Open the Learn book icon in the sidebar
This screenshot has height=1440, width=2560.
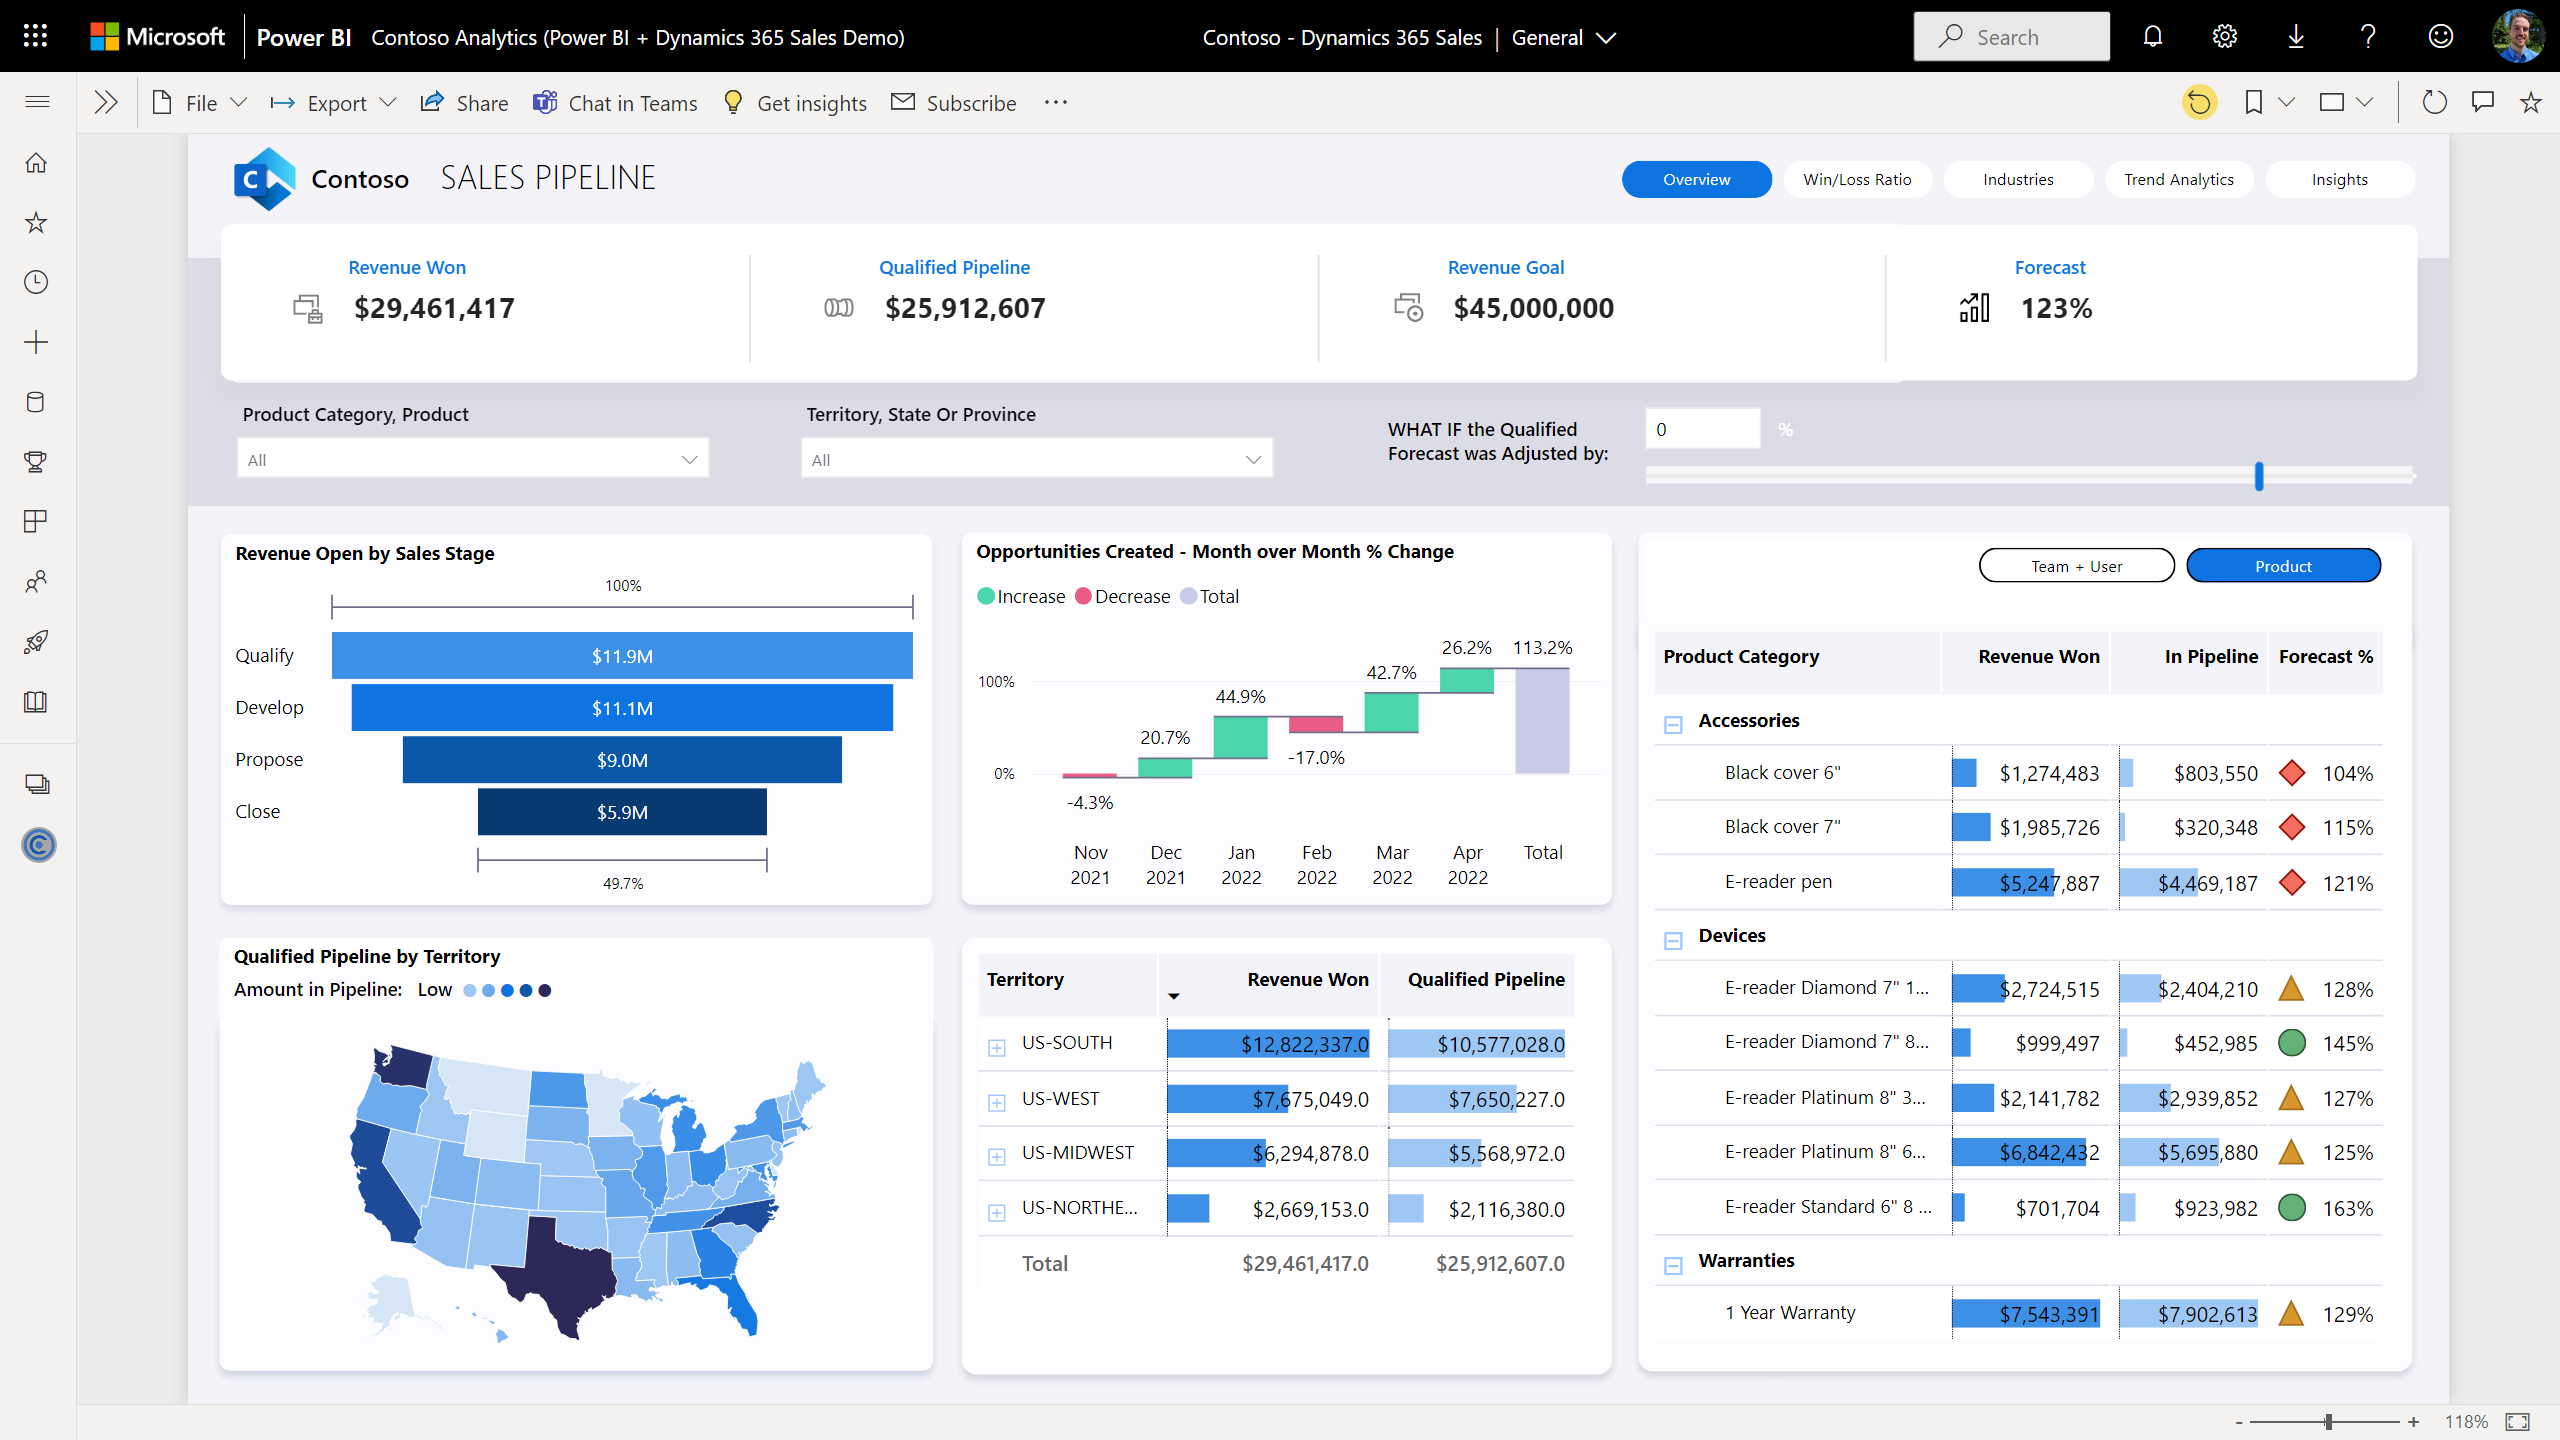[36, 702]
